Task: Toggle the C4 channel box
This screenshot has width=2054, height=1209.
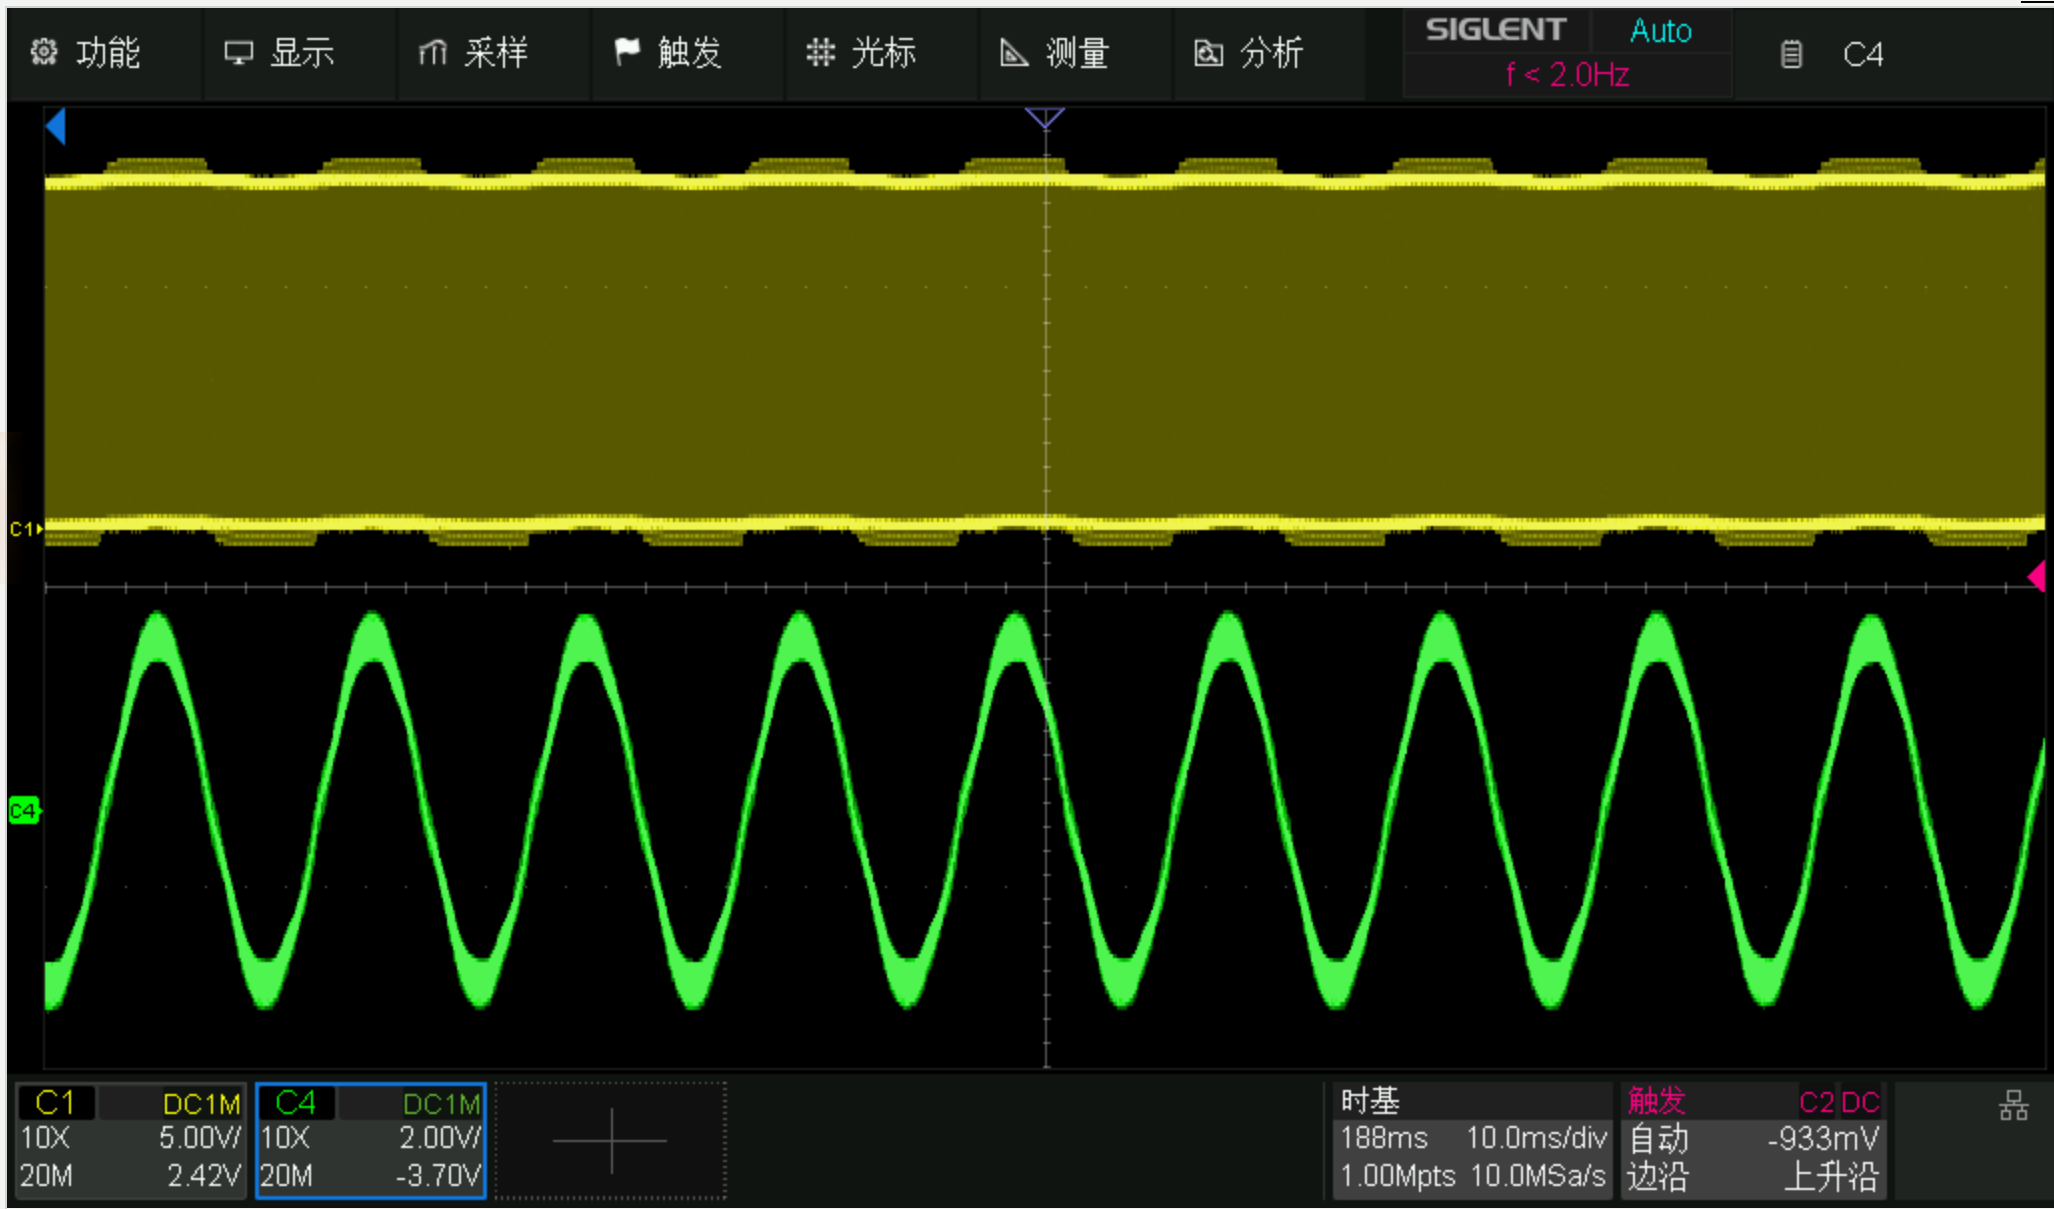Action: pos(370,1140)
